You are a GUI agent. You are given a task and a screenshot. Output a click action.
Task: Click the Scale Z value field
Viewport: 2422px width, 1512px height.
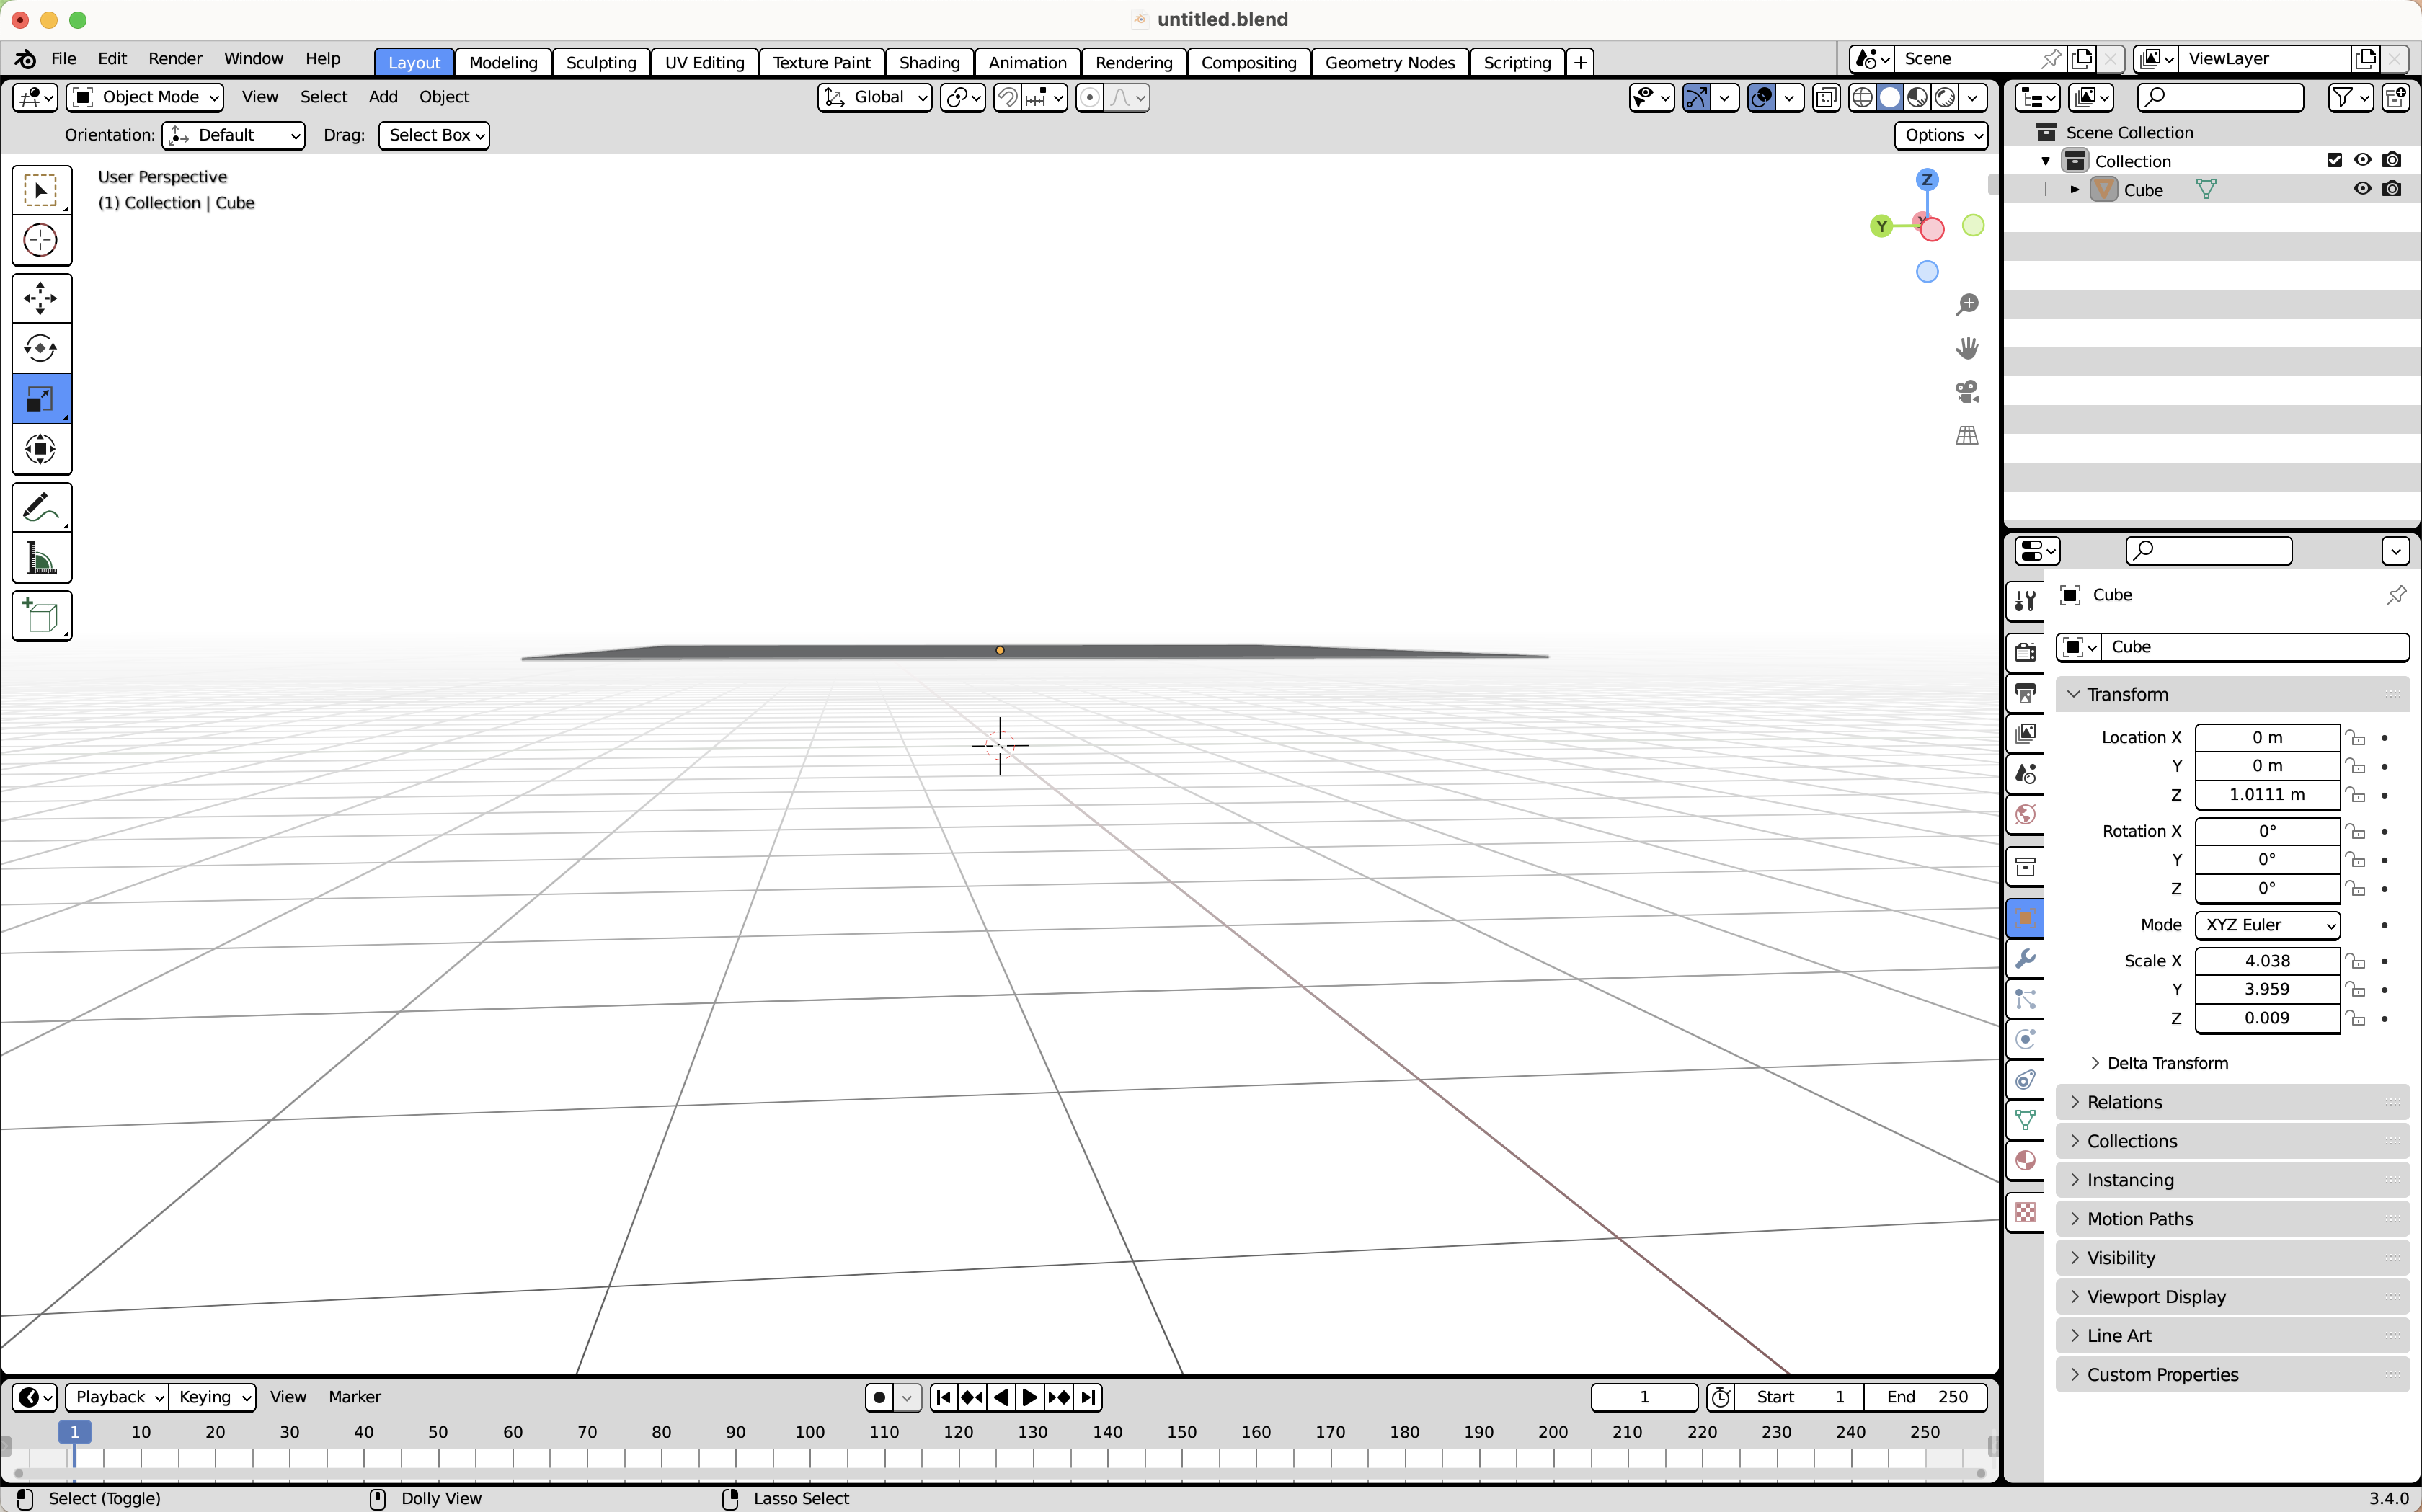2266,1018
